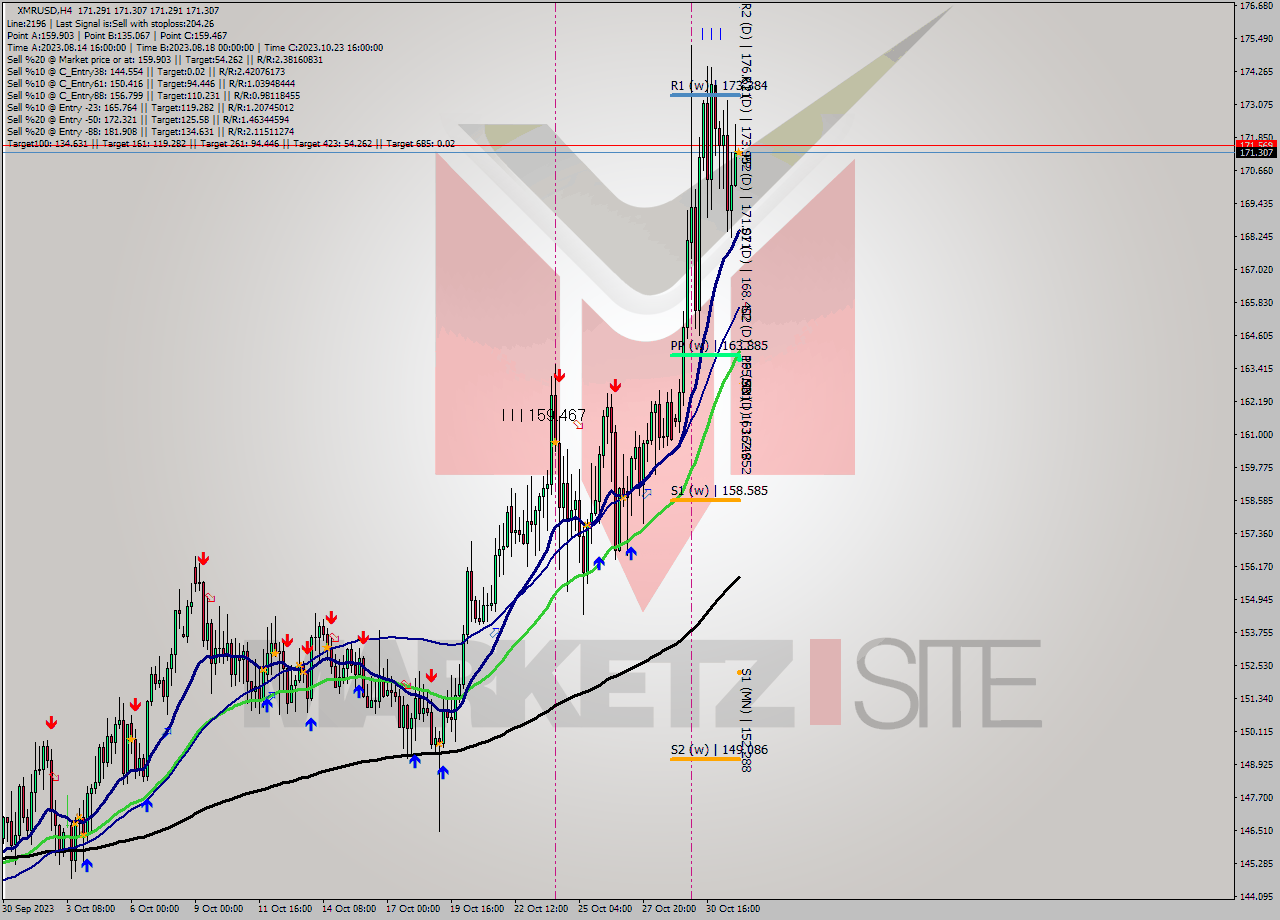Image resolution: width=1280 pixels, height=920 pixels.
Task: Click the 154.945 price axis label
Action: tap(1255, 600)
